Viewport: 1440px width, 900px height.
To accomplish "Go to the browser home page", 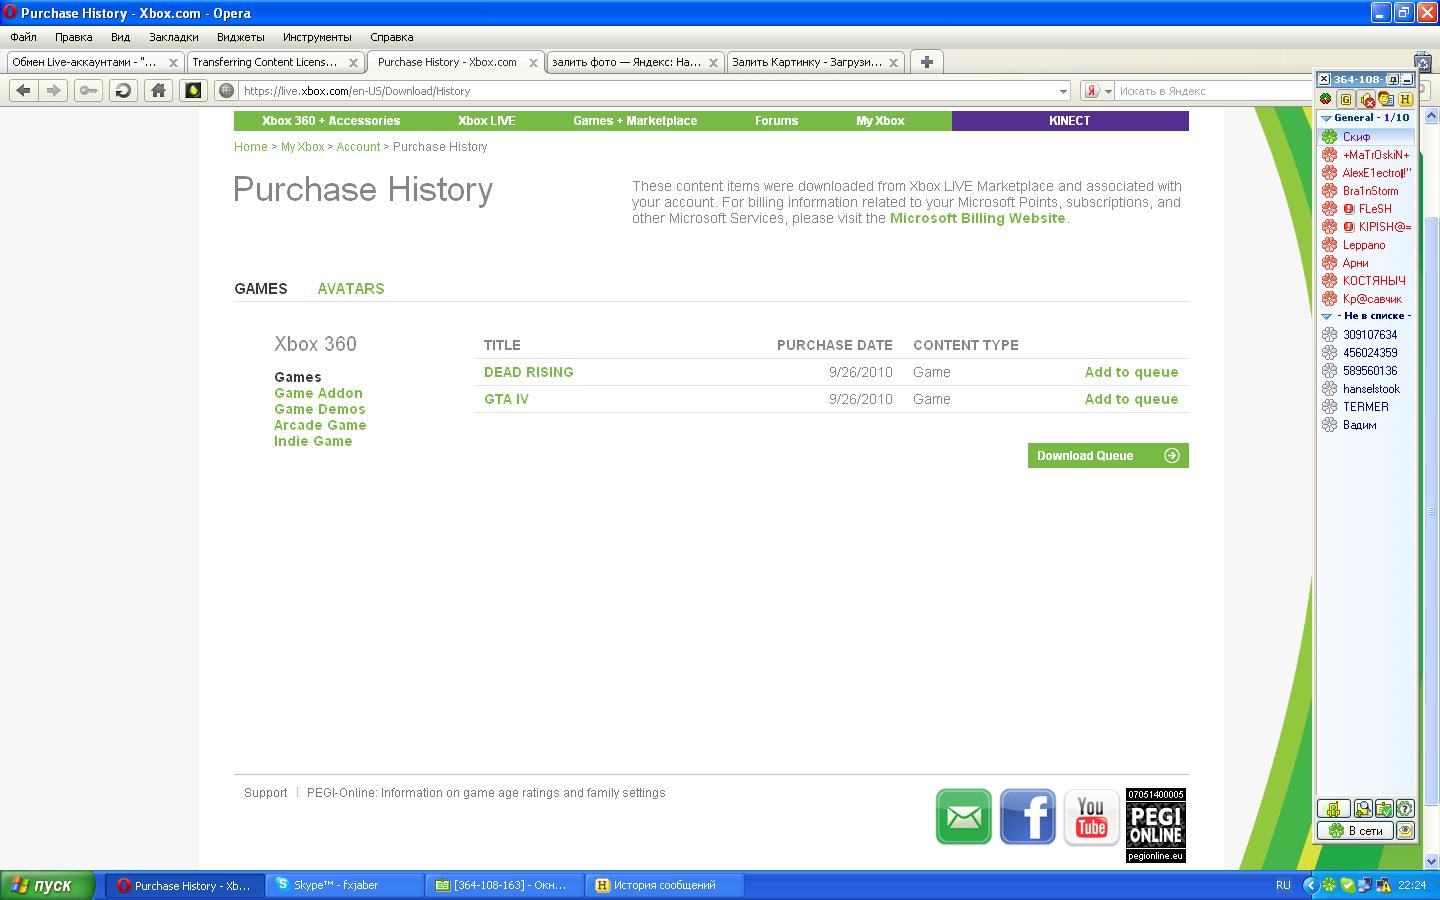I will (158, 90).
